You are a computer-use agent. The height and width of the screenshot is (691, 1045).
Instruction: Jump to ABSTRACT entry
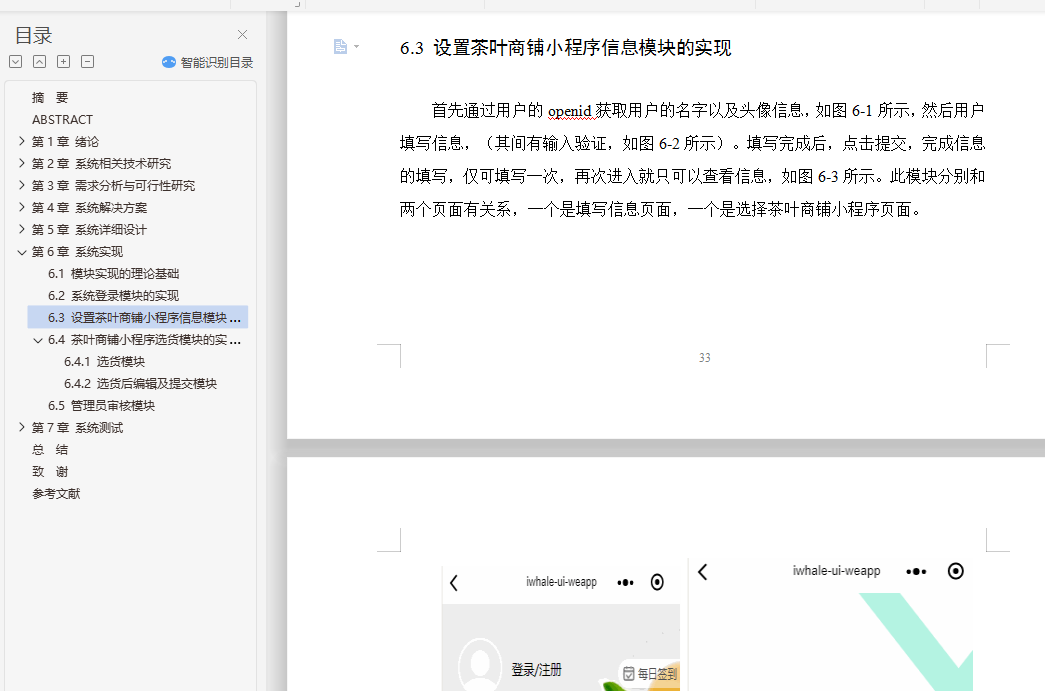[x=63, y=119]
